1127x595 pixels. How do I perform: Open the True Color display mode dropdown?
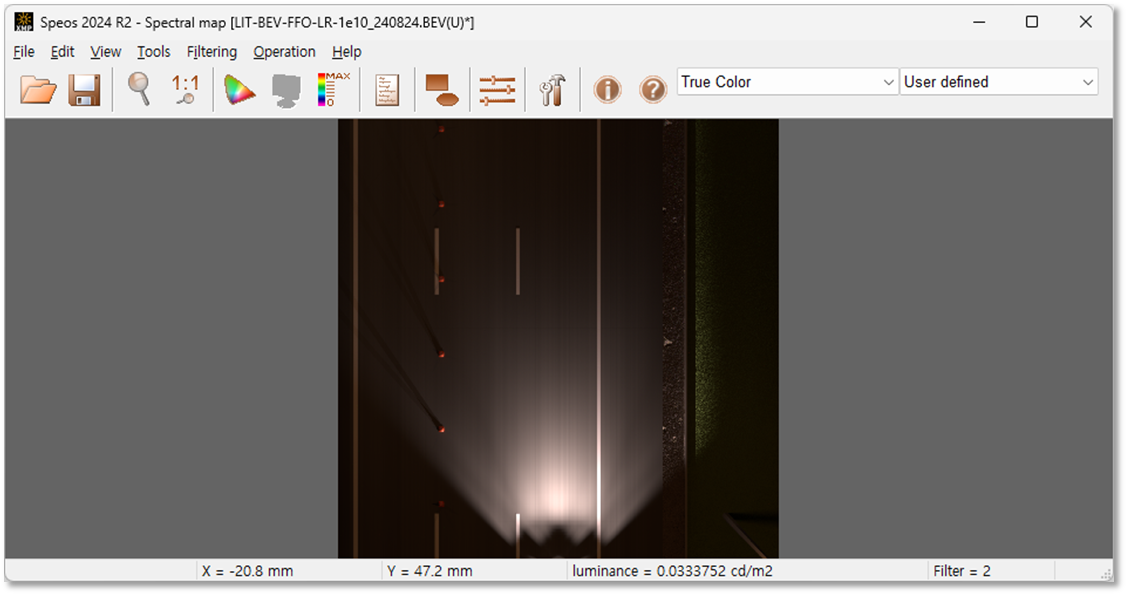click(787, 82)
